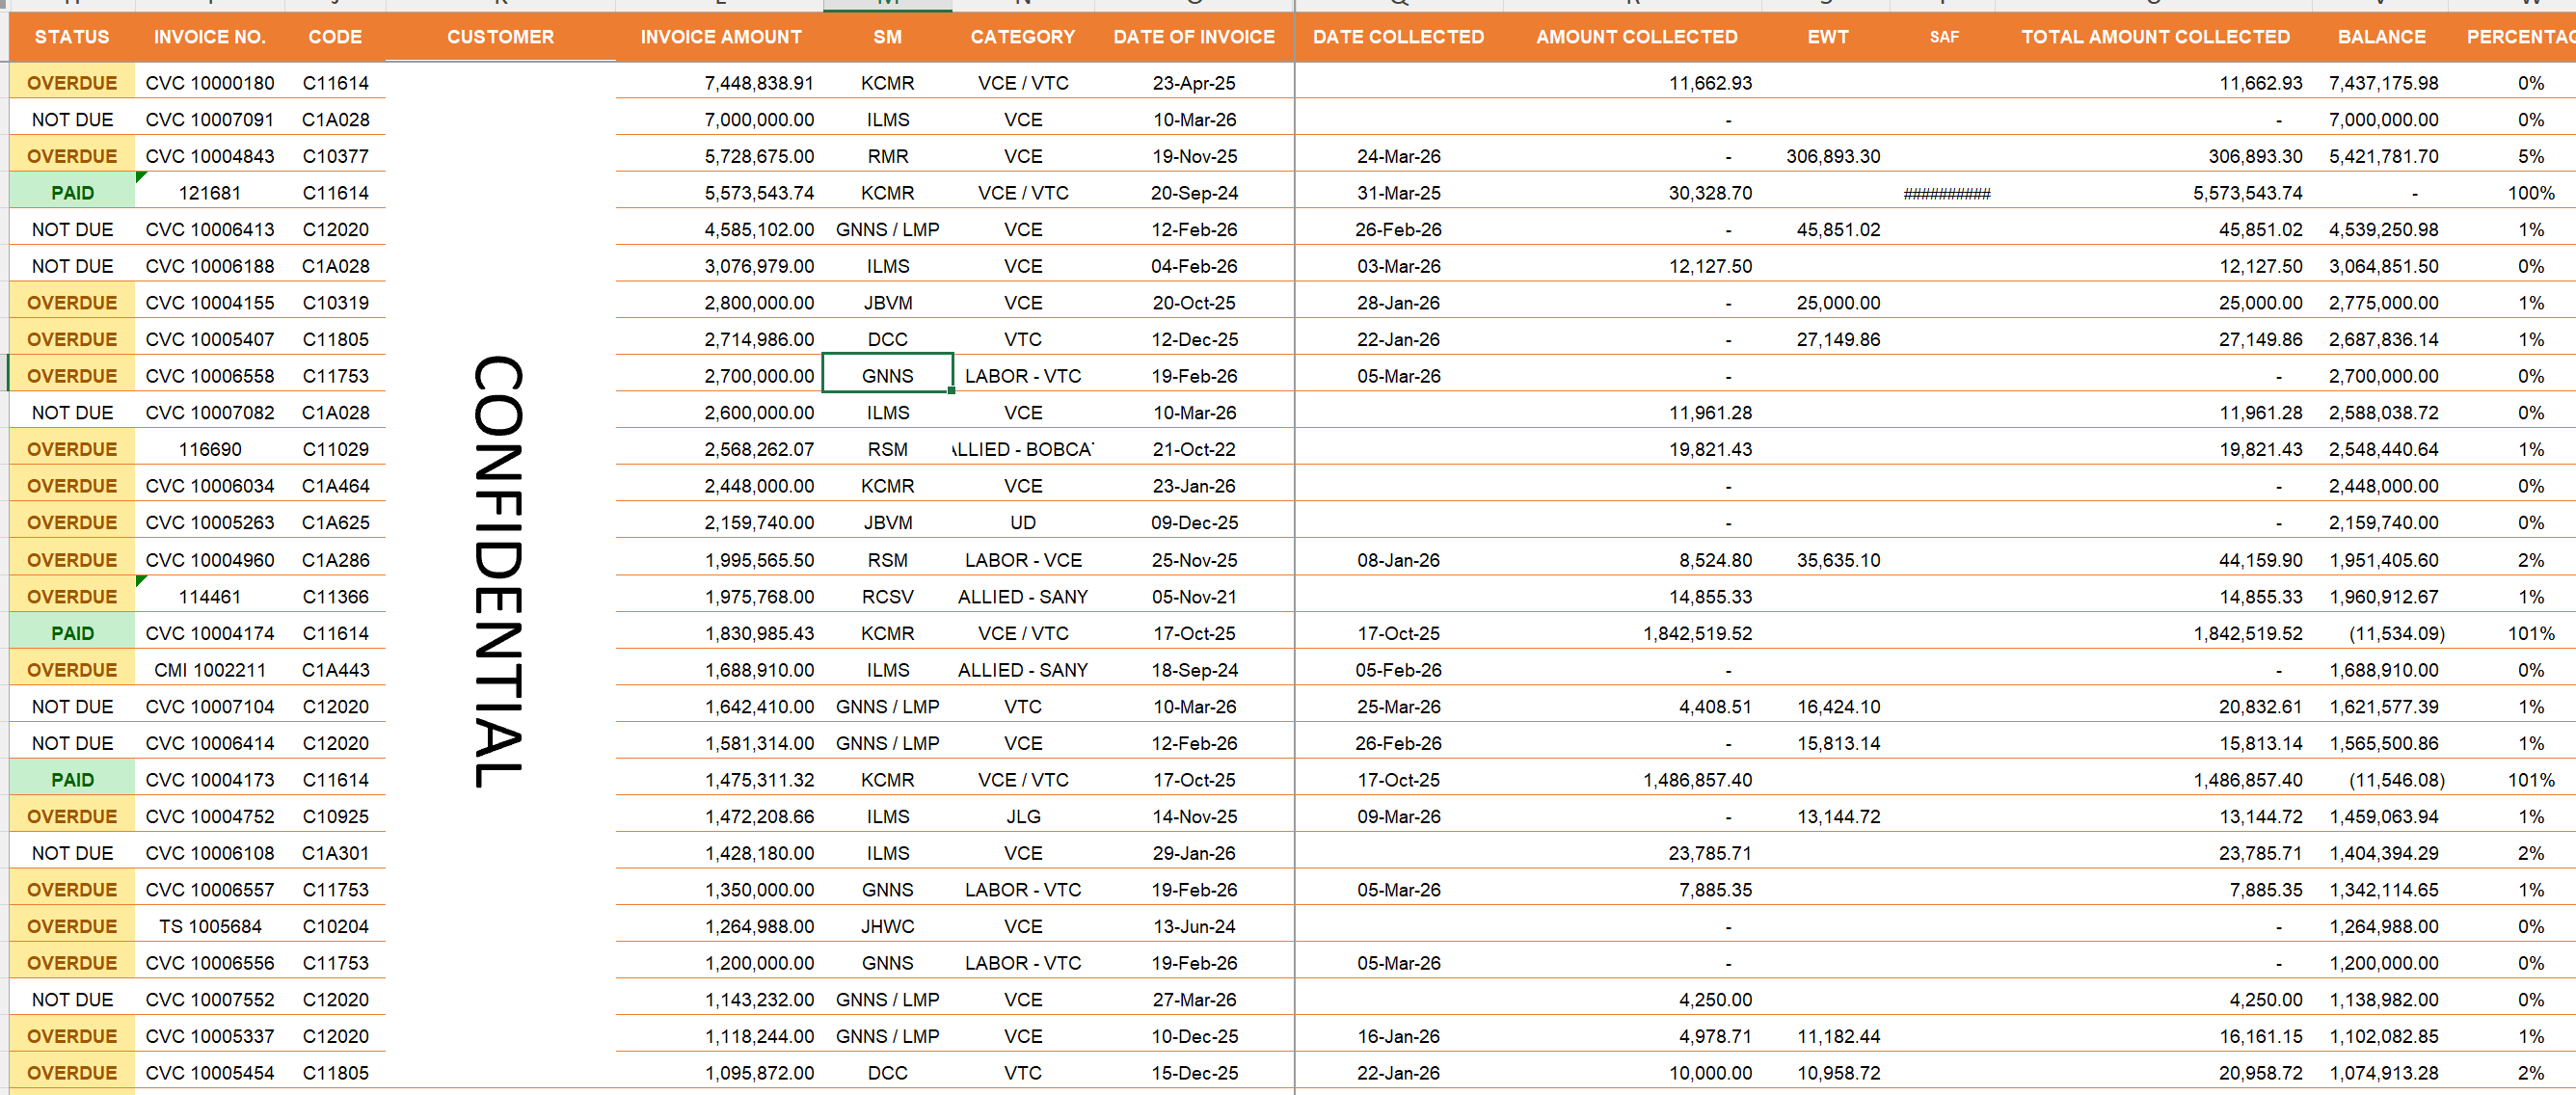The height and width of the screenshot is (1095, 2576).
Task: Select invoice amount 7,448,838.91 cell
Action: (x=758, y=83)
